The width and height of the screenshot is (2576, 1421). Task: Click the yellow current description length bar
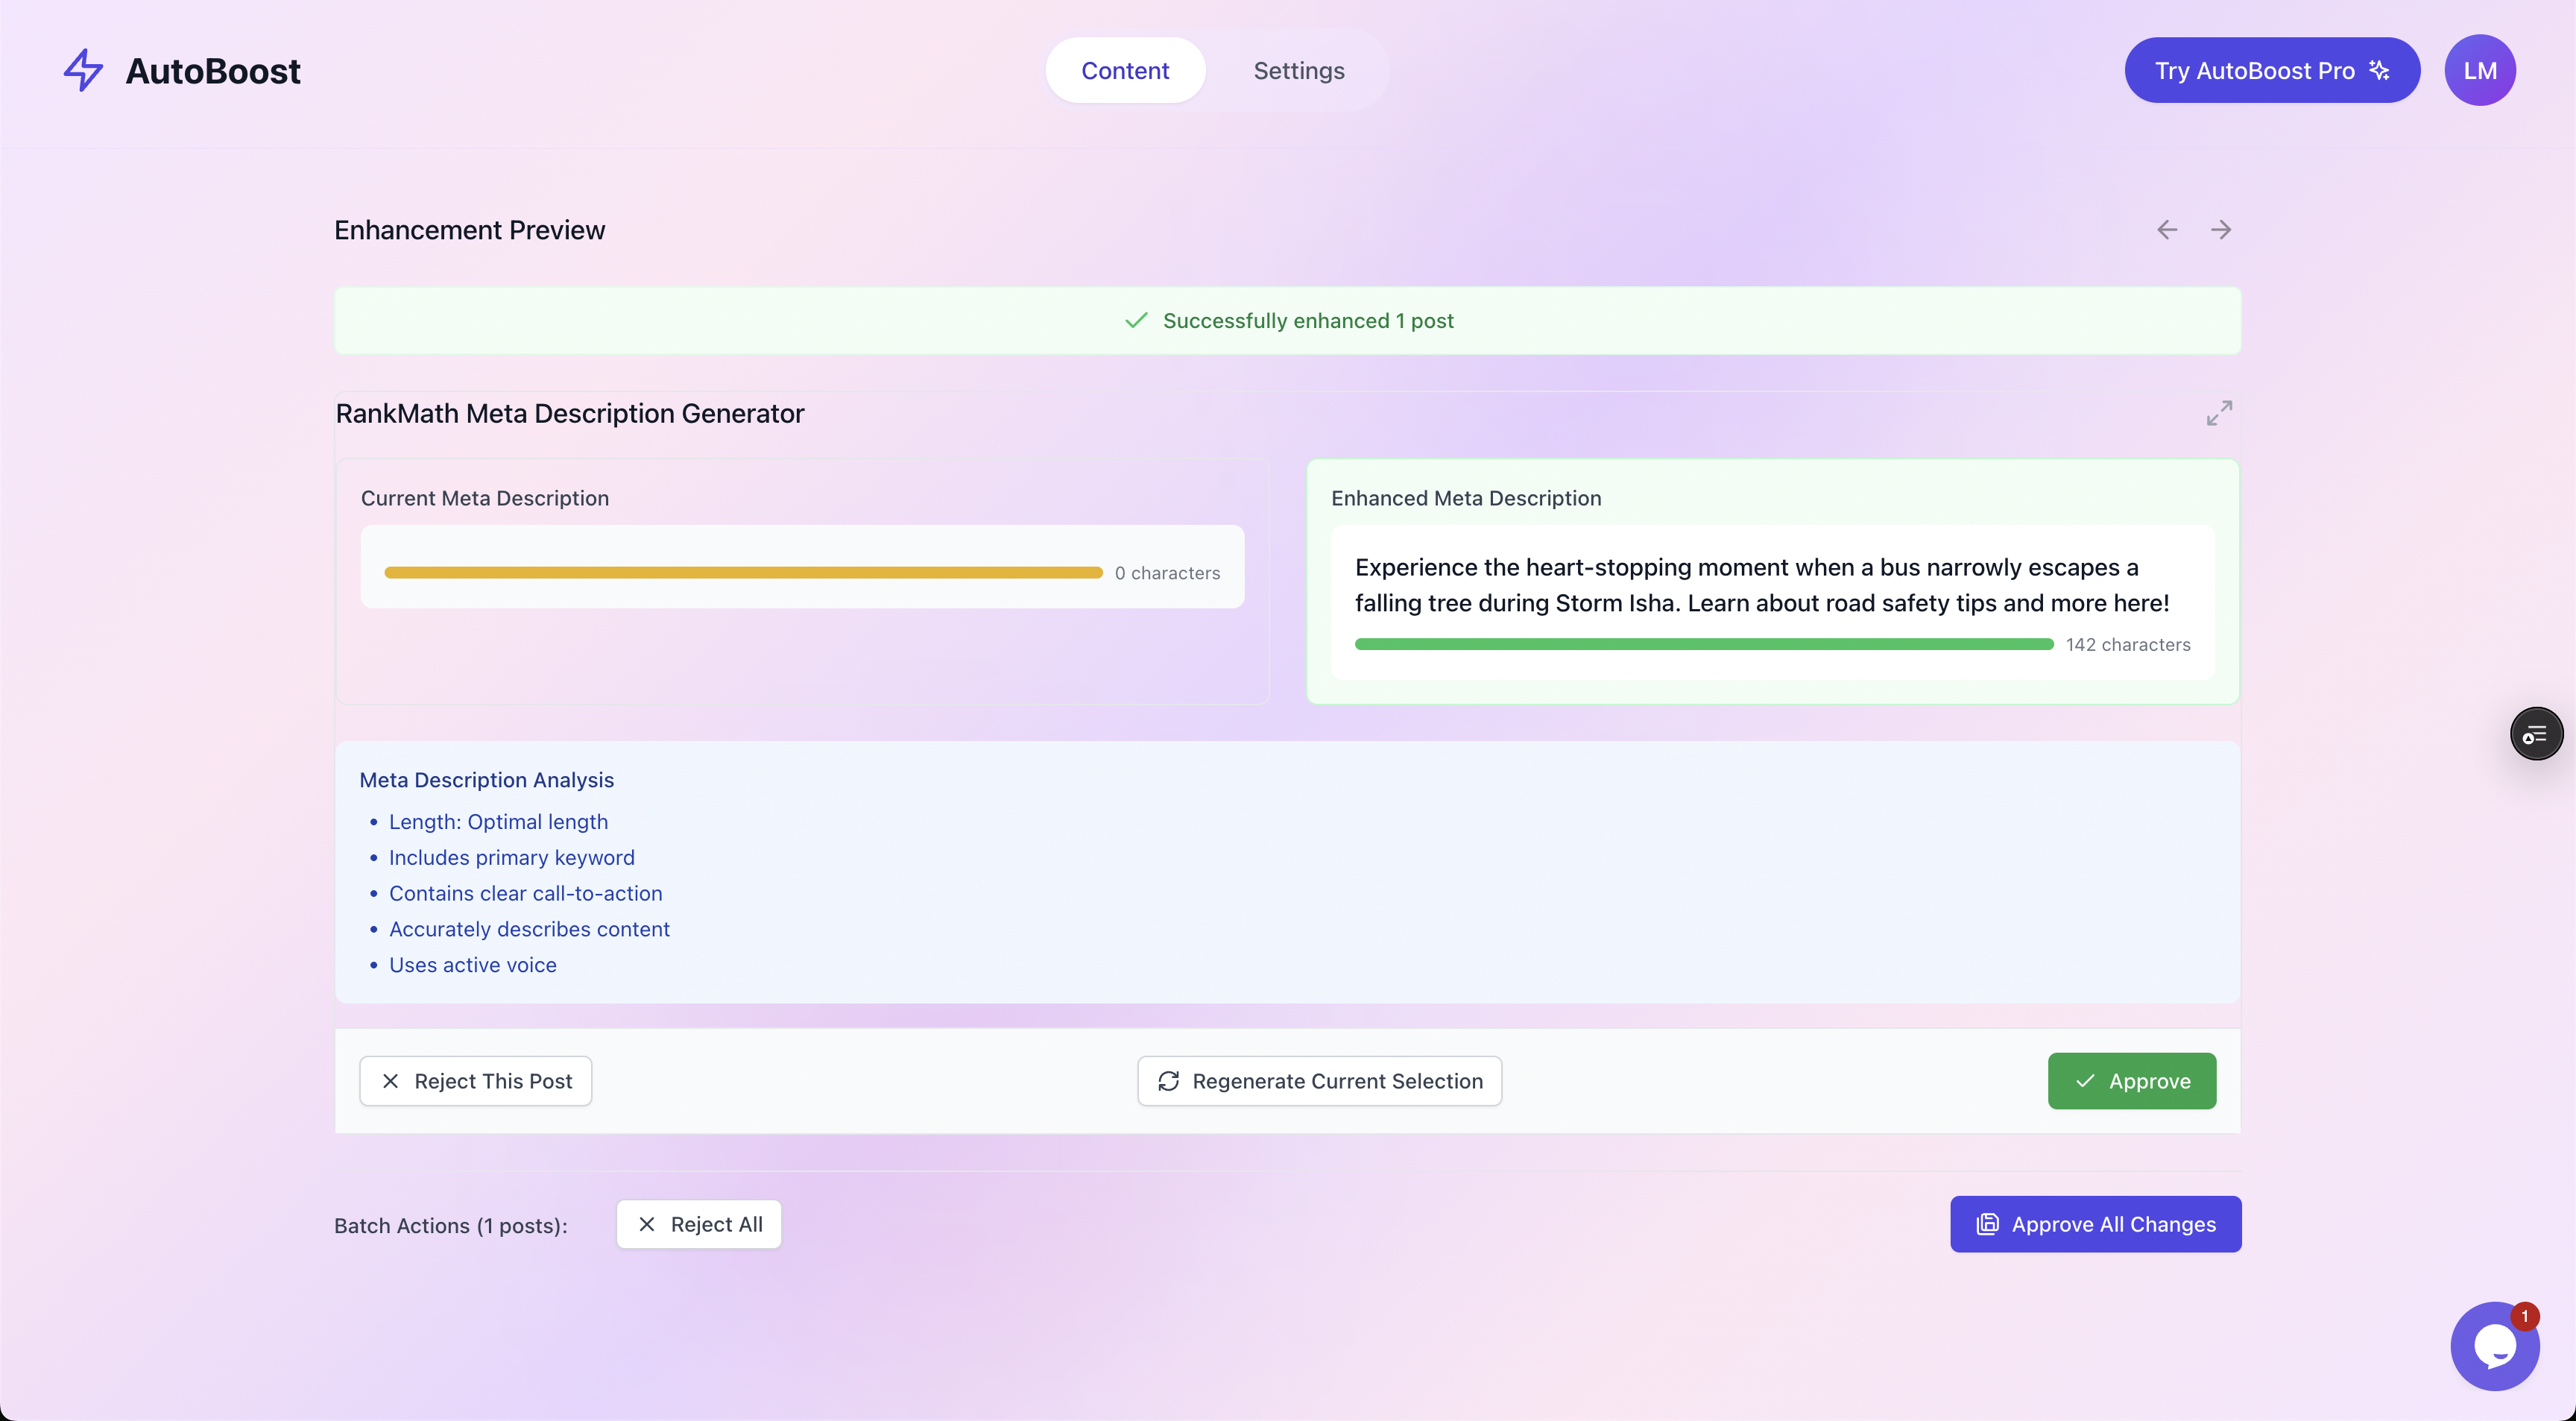click(x=743, y=573)
